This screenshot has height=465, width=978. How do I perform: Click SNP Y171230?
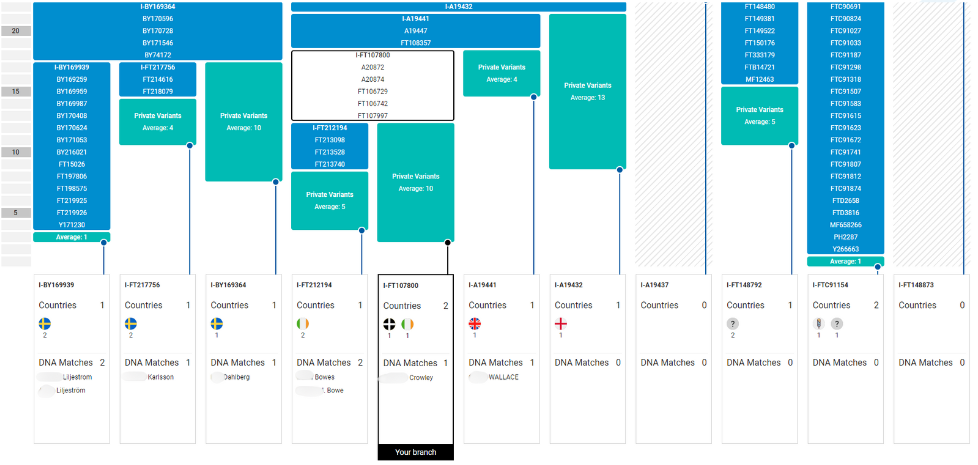pyautogui.click(x=72, y=225)
